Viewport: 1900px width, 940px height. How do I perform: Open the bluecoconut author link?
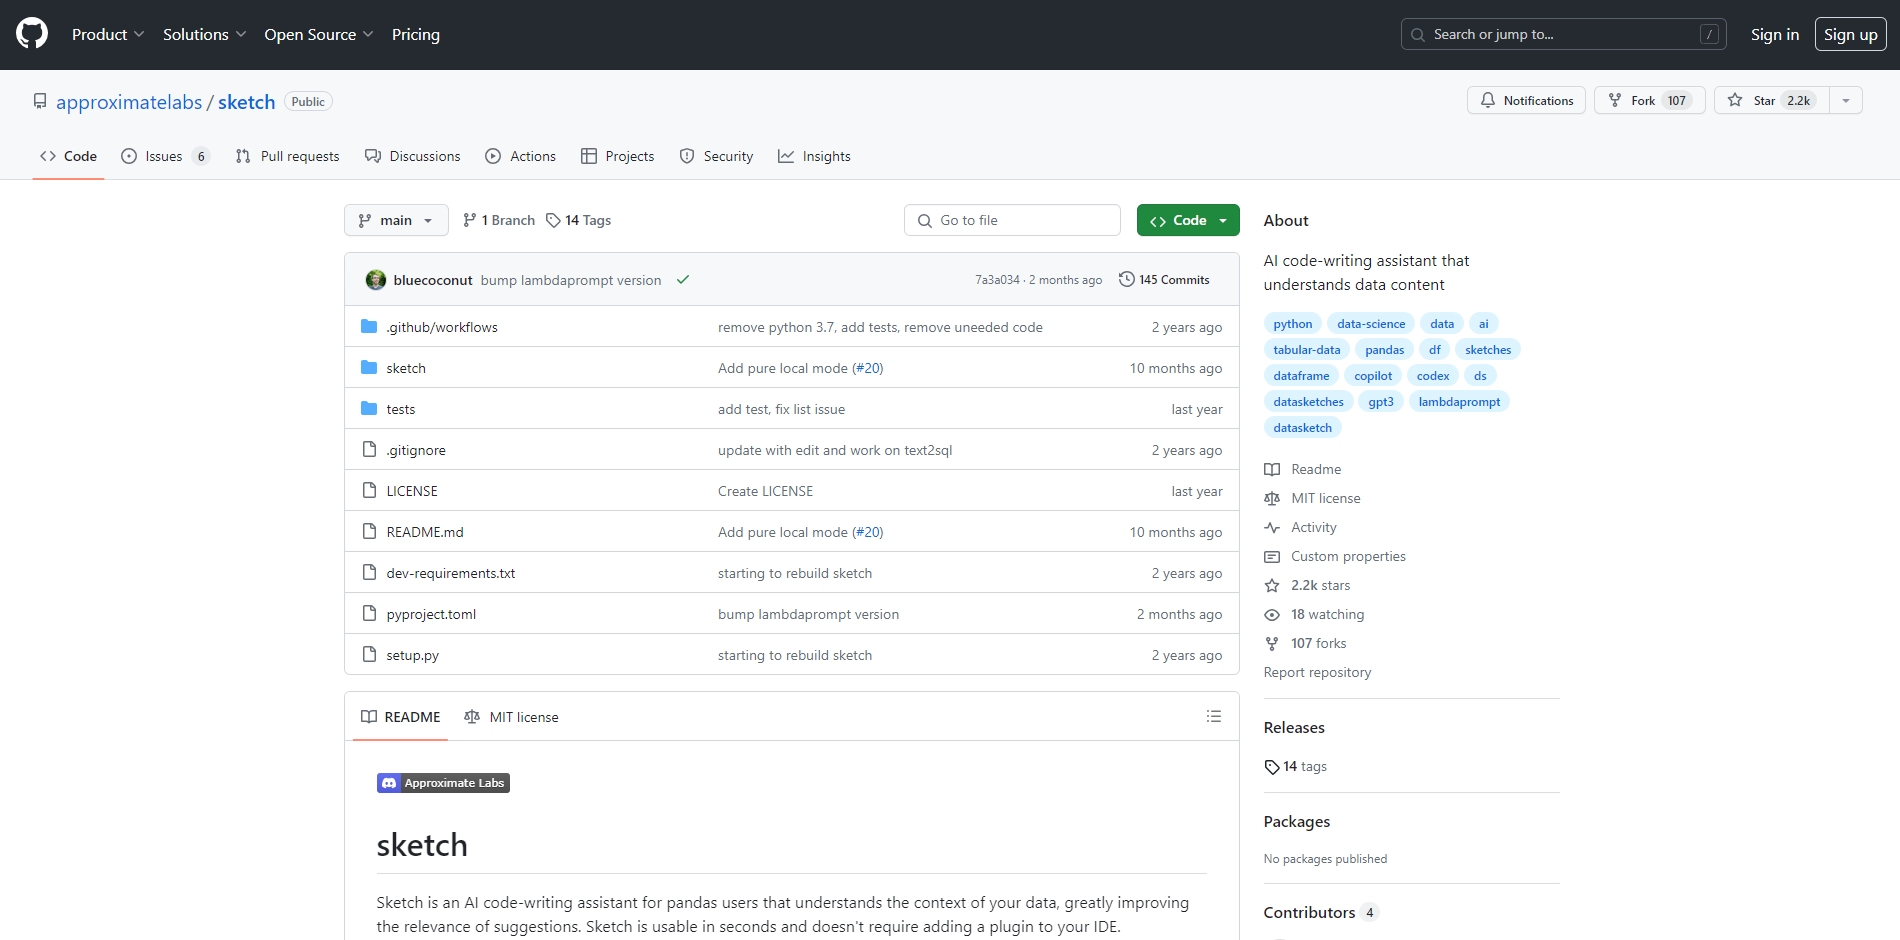[433, 280]
